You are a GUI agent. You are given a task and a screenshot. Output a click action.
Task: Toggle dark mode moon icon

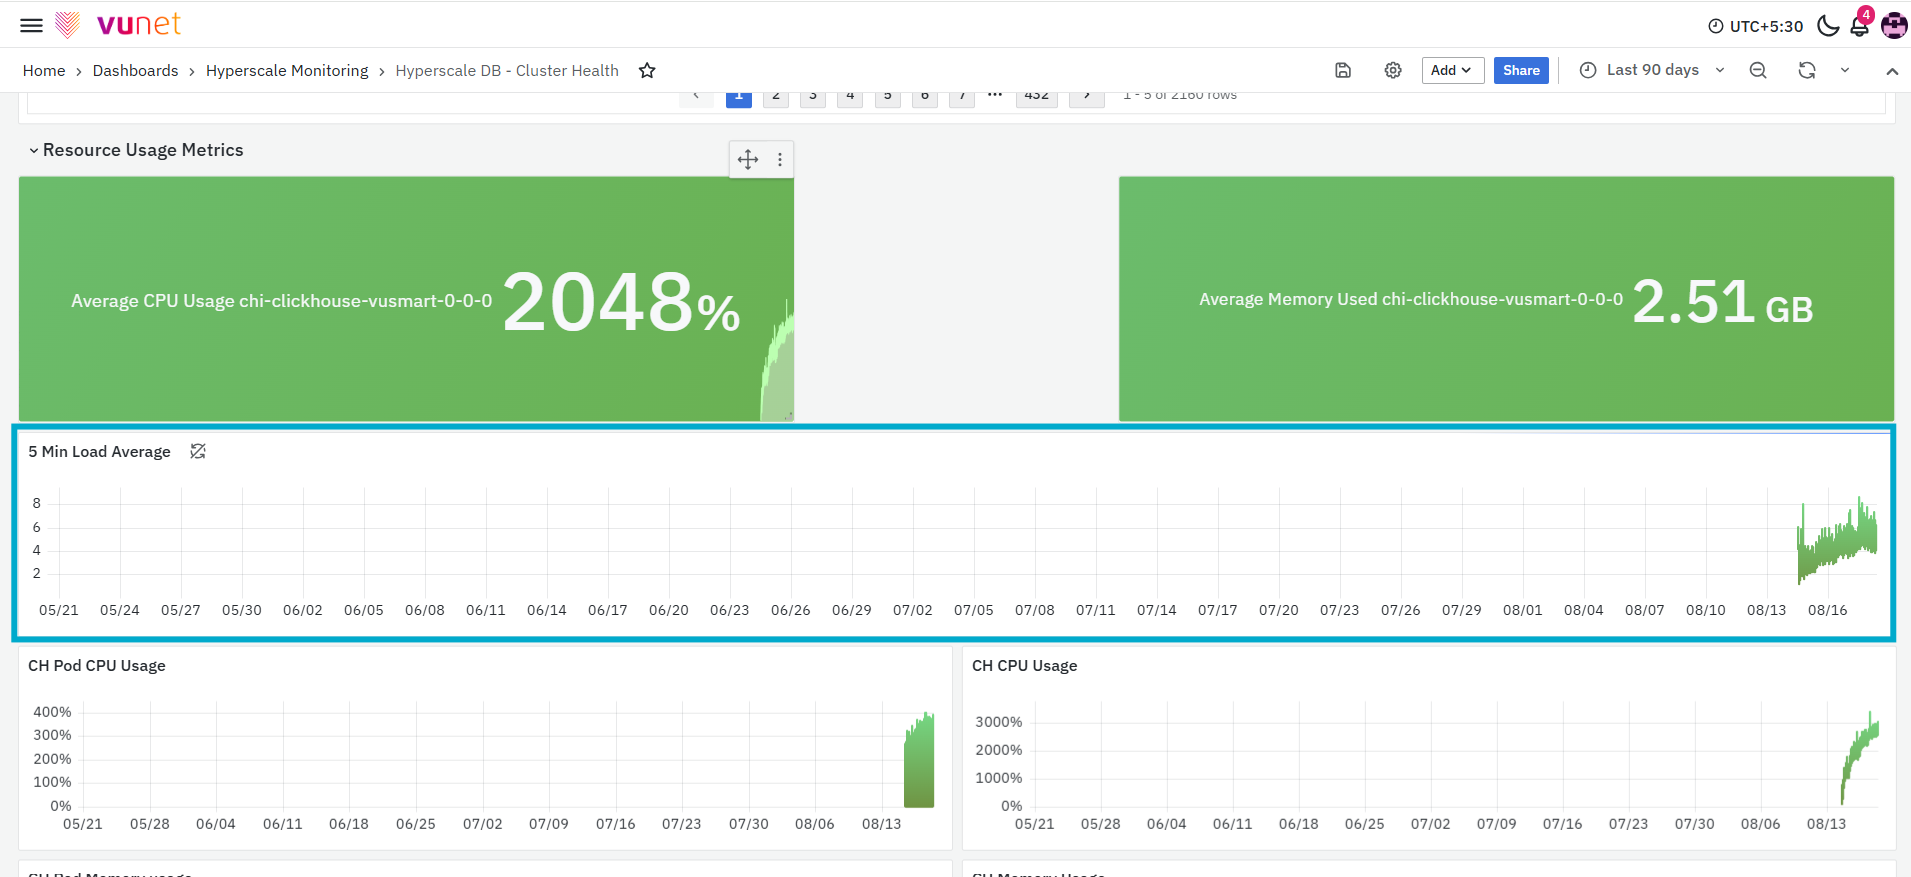pos(1828,26)
